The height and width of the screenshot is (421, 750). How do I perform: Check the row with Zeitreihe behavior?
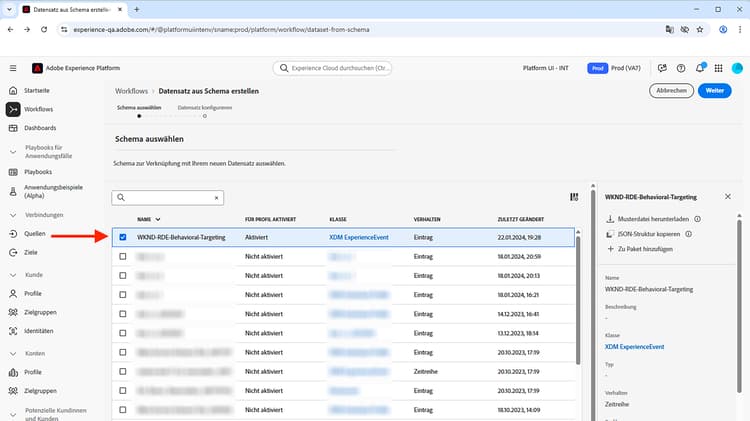123,371
